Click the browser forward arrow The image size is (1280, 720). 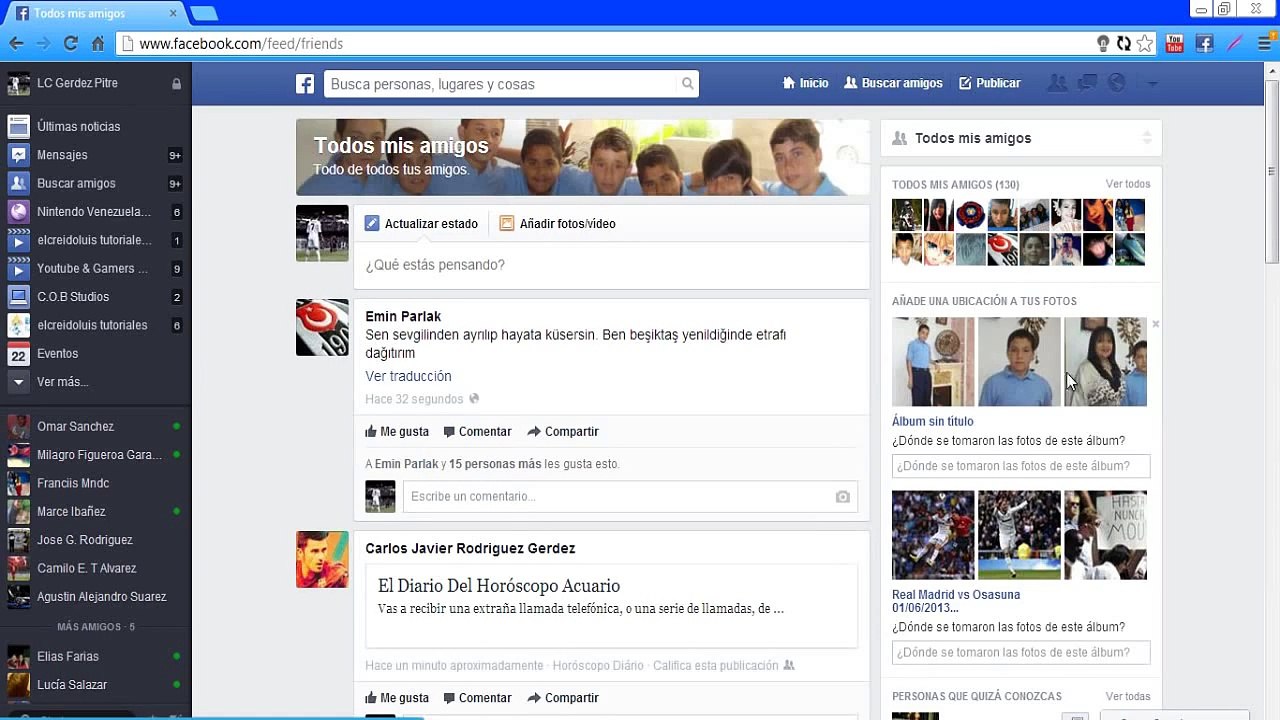click(43, 44)
